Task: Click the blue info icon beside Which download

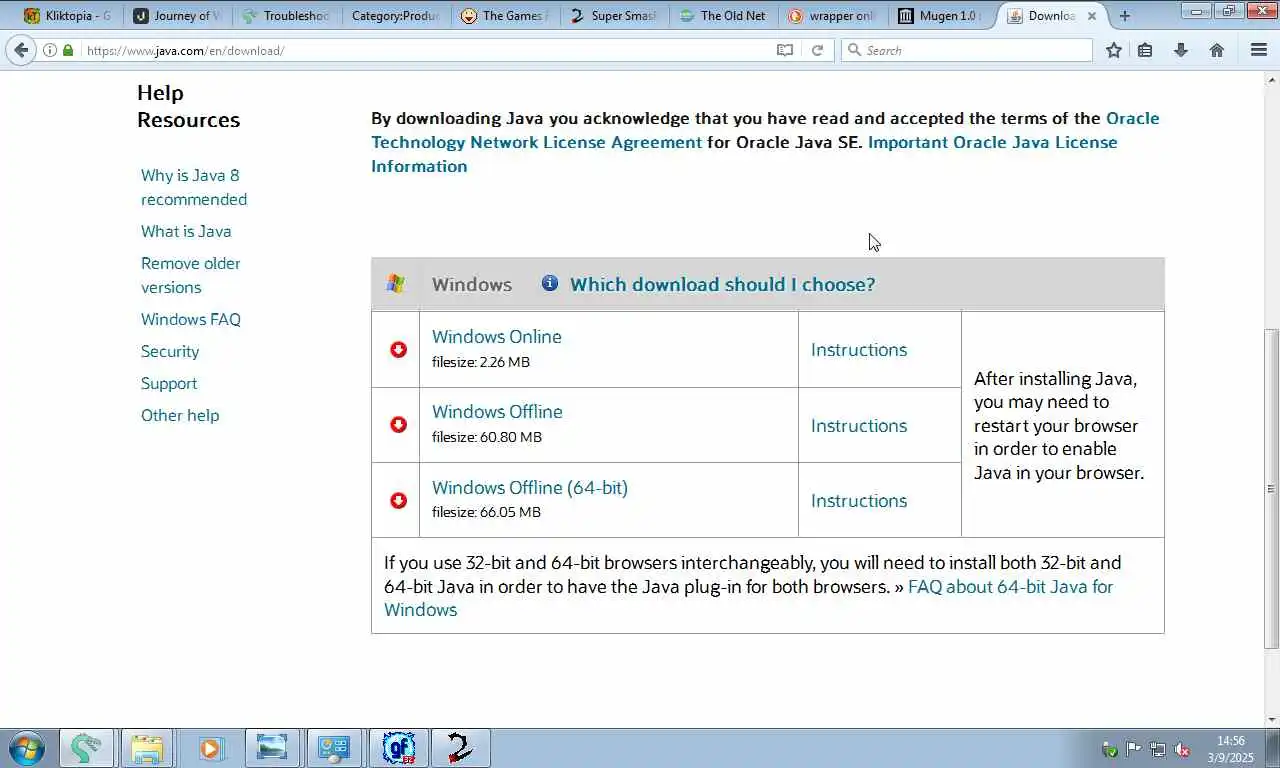Action: click(x=550, y=283)
